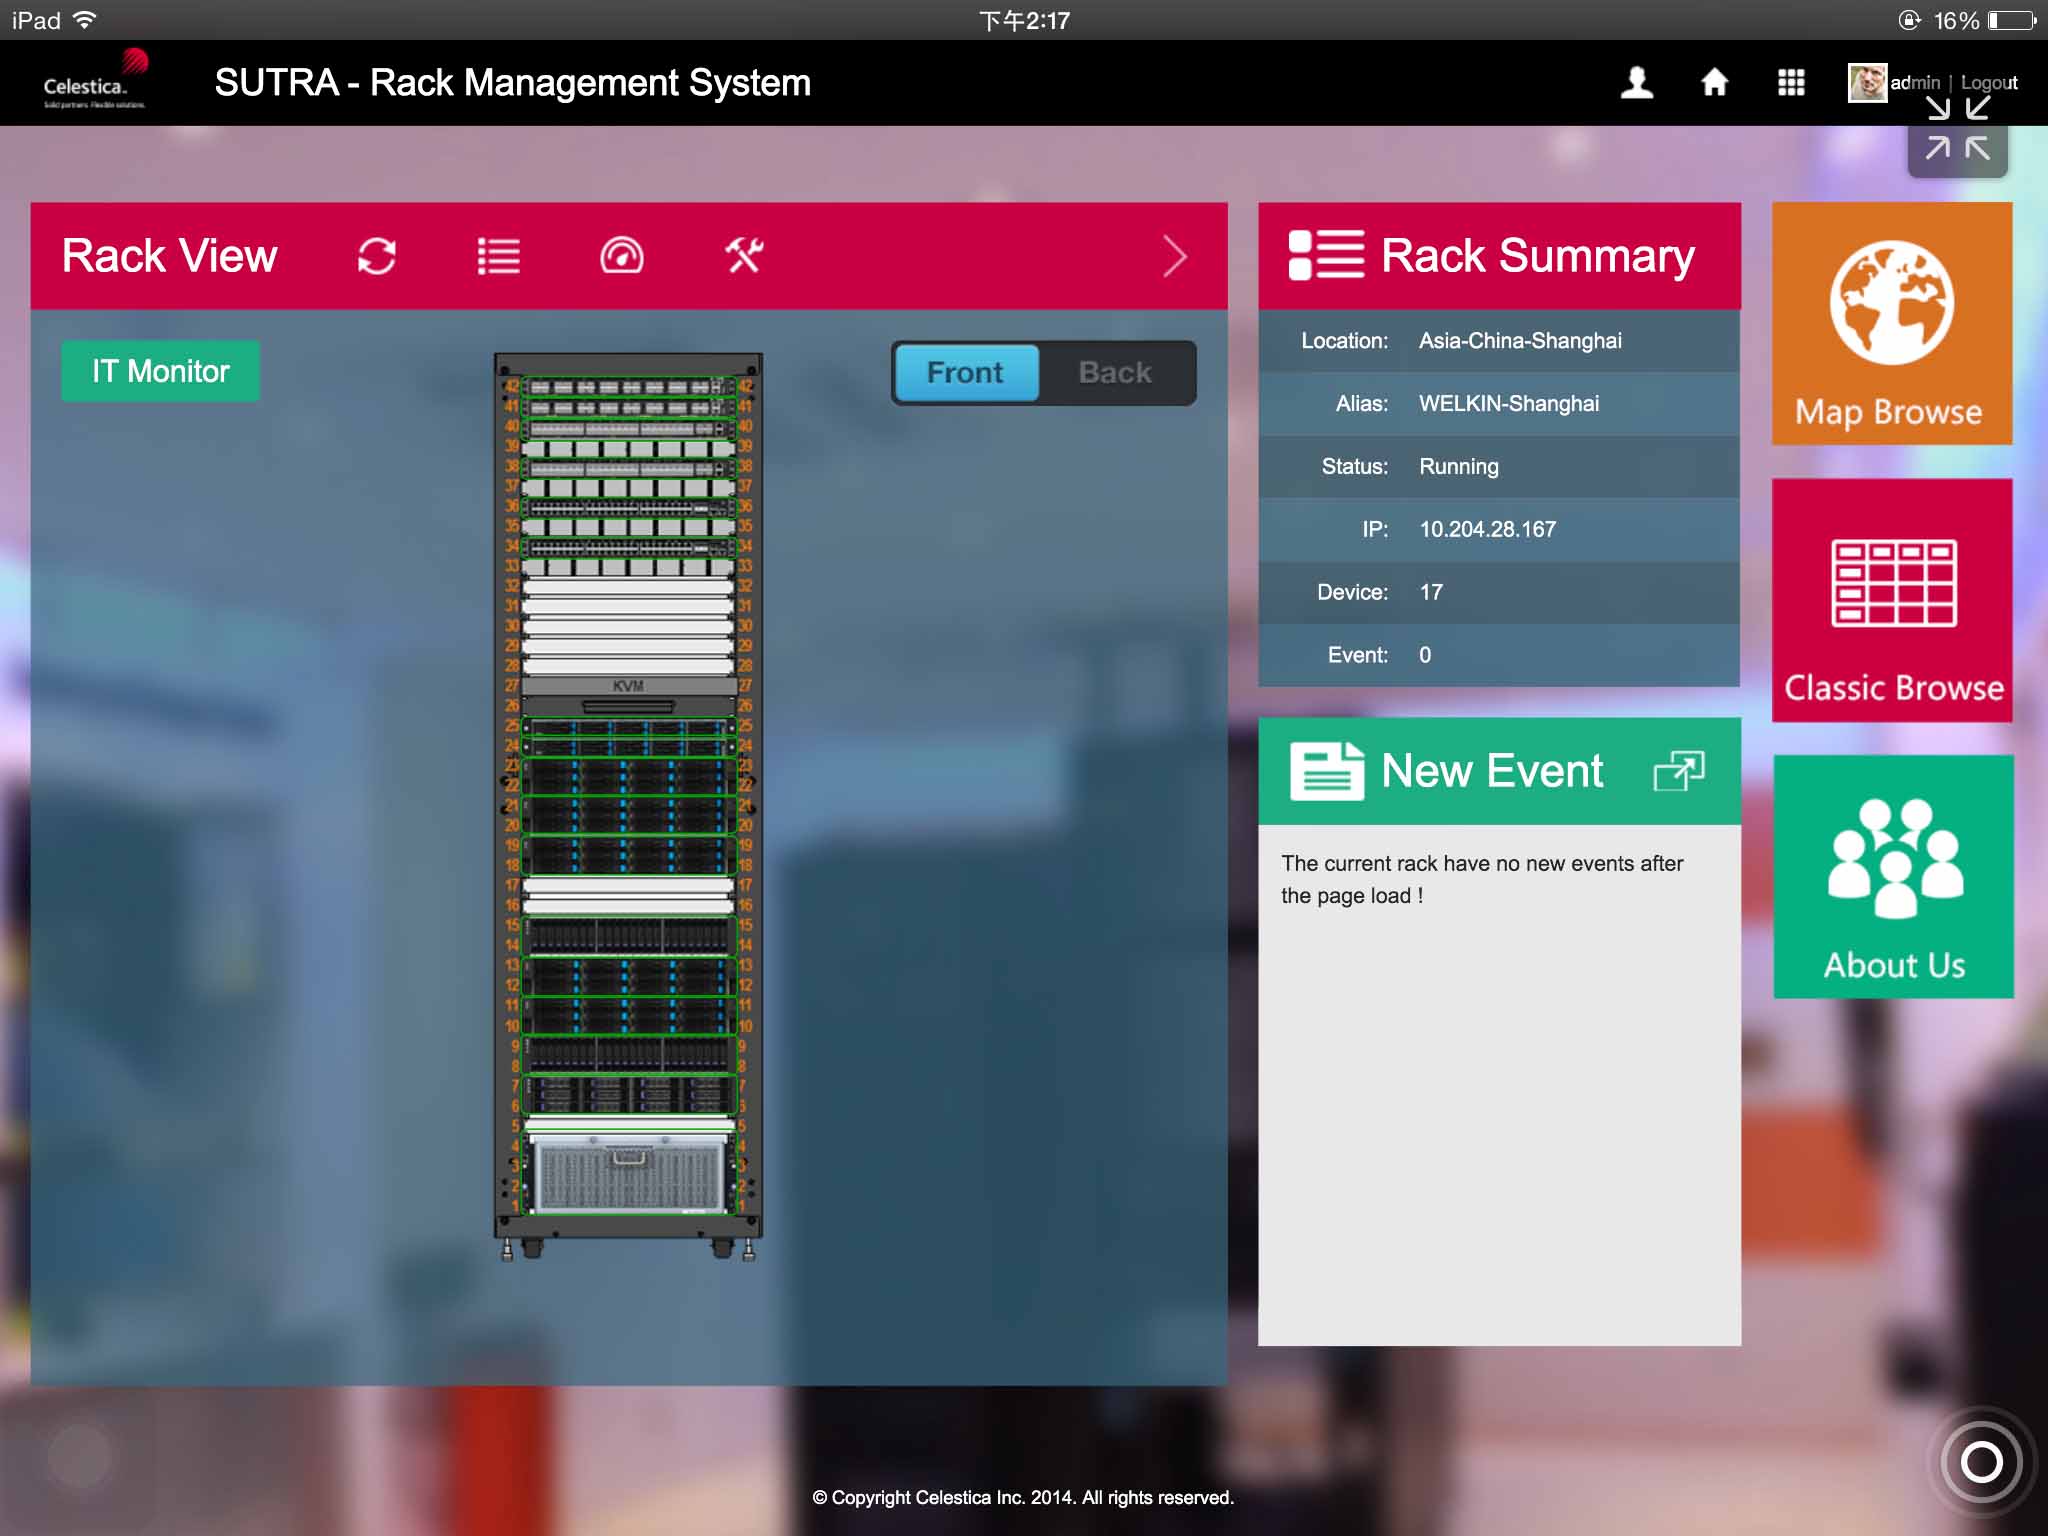This screenshot has width=2048, height=1536.
Task: Click the no new events message
Action: [1482, 879]
